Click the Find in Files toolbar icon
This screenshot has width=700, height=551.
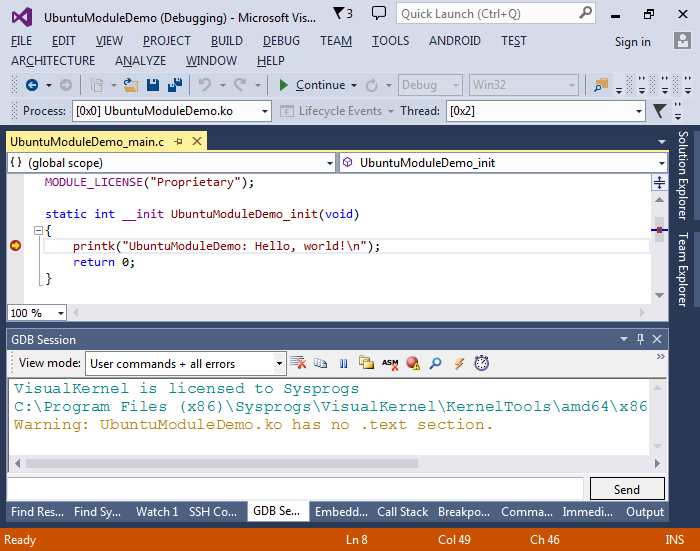(601, 85)
